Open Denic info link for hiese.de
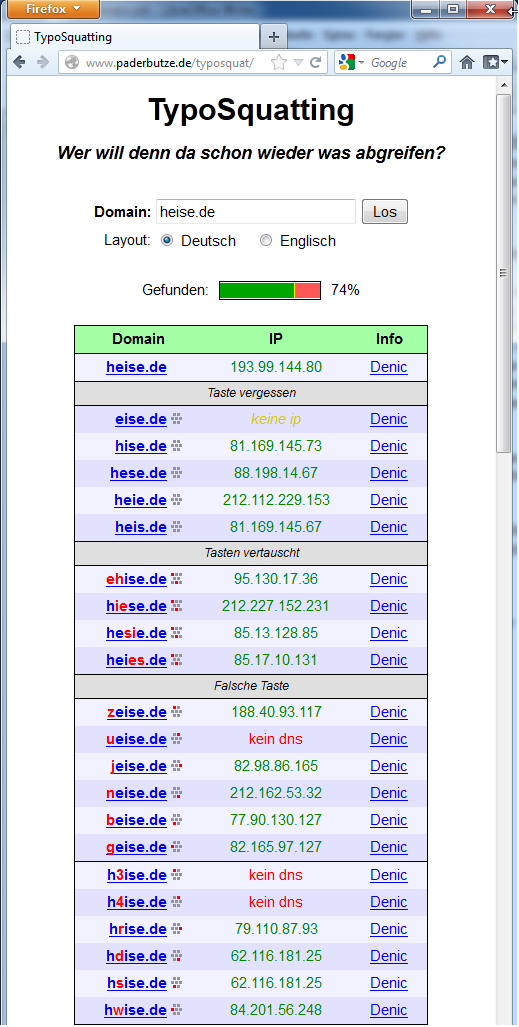 click(389, 607)
